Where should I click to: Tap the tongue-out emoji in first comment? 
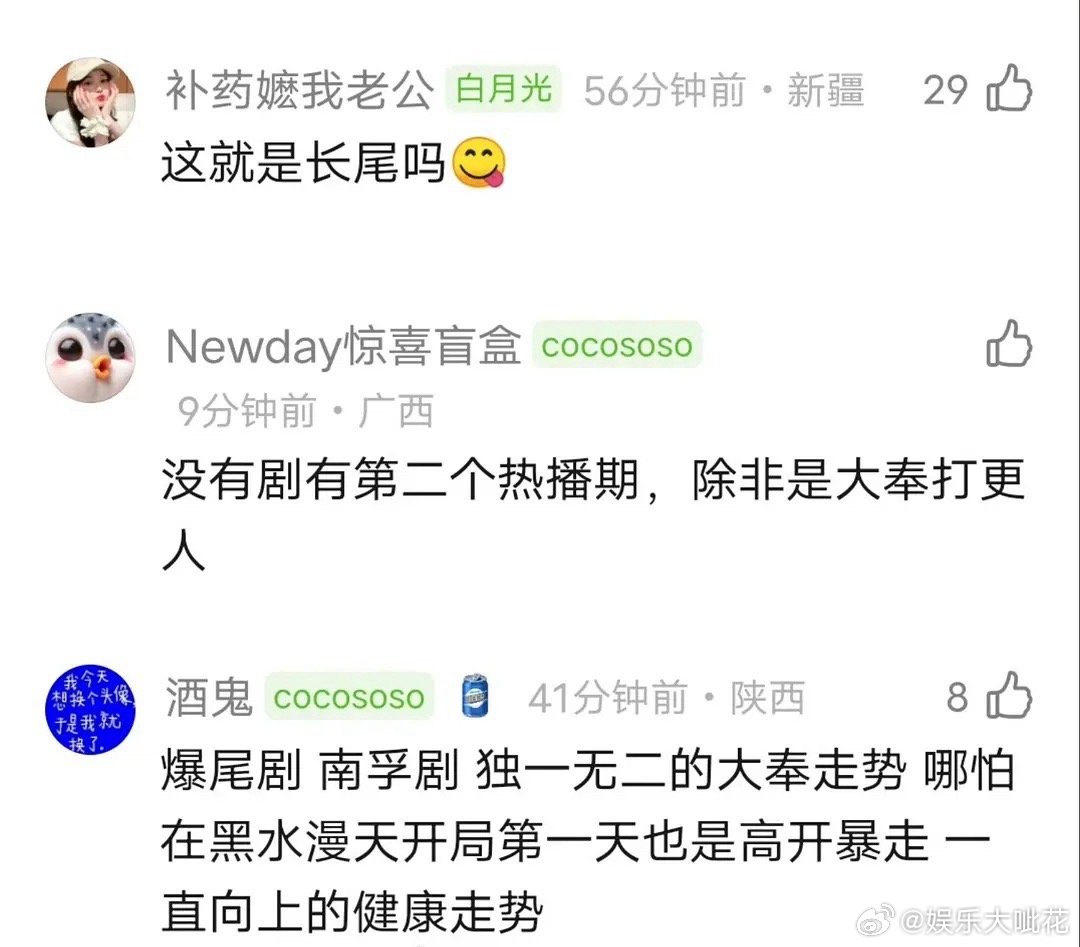[479, 163]
